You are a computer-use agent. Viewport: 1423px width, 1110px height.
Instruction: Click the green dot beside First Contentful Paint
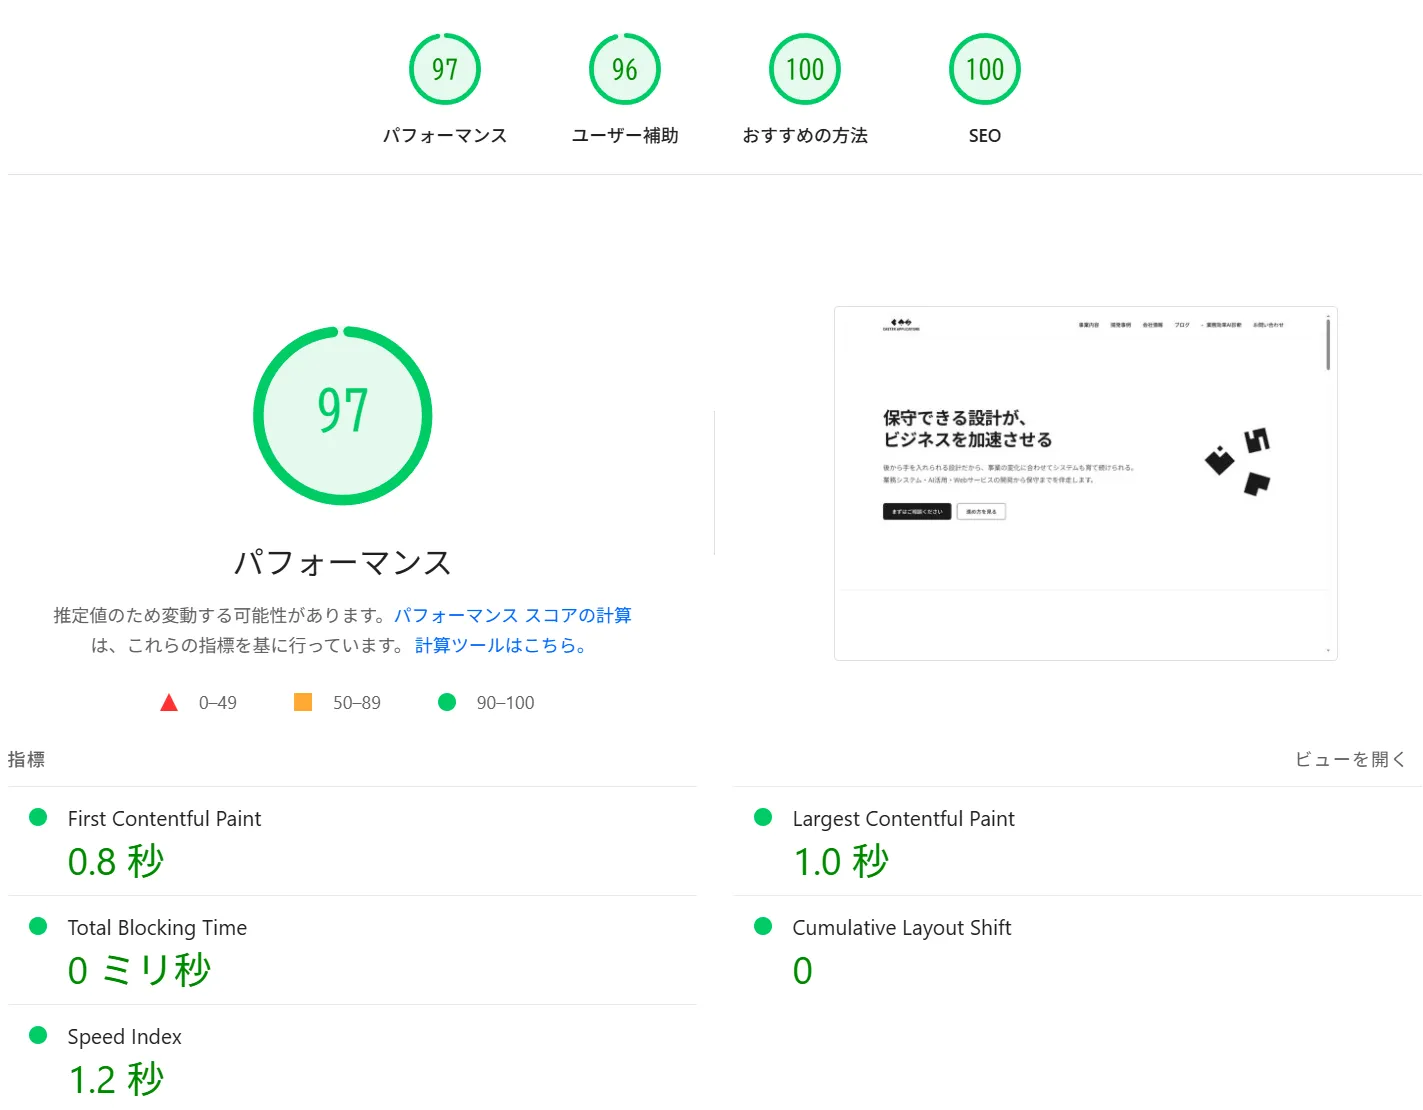(38, 817)
